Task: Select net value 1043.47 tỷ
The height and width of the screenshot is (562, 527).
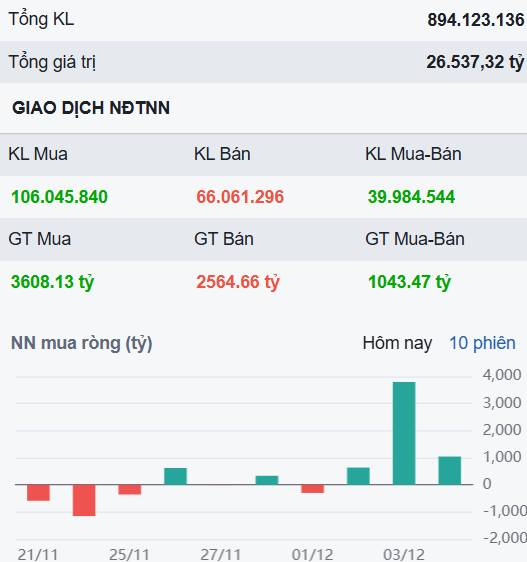Action: [409, 282]
